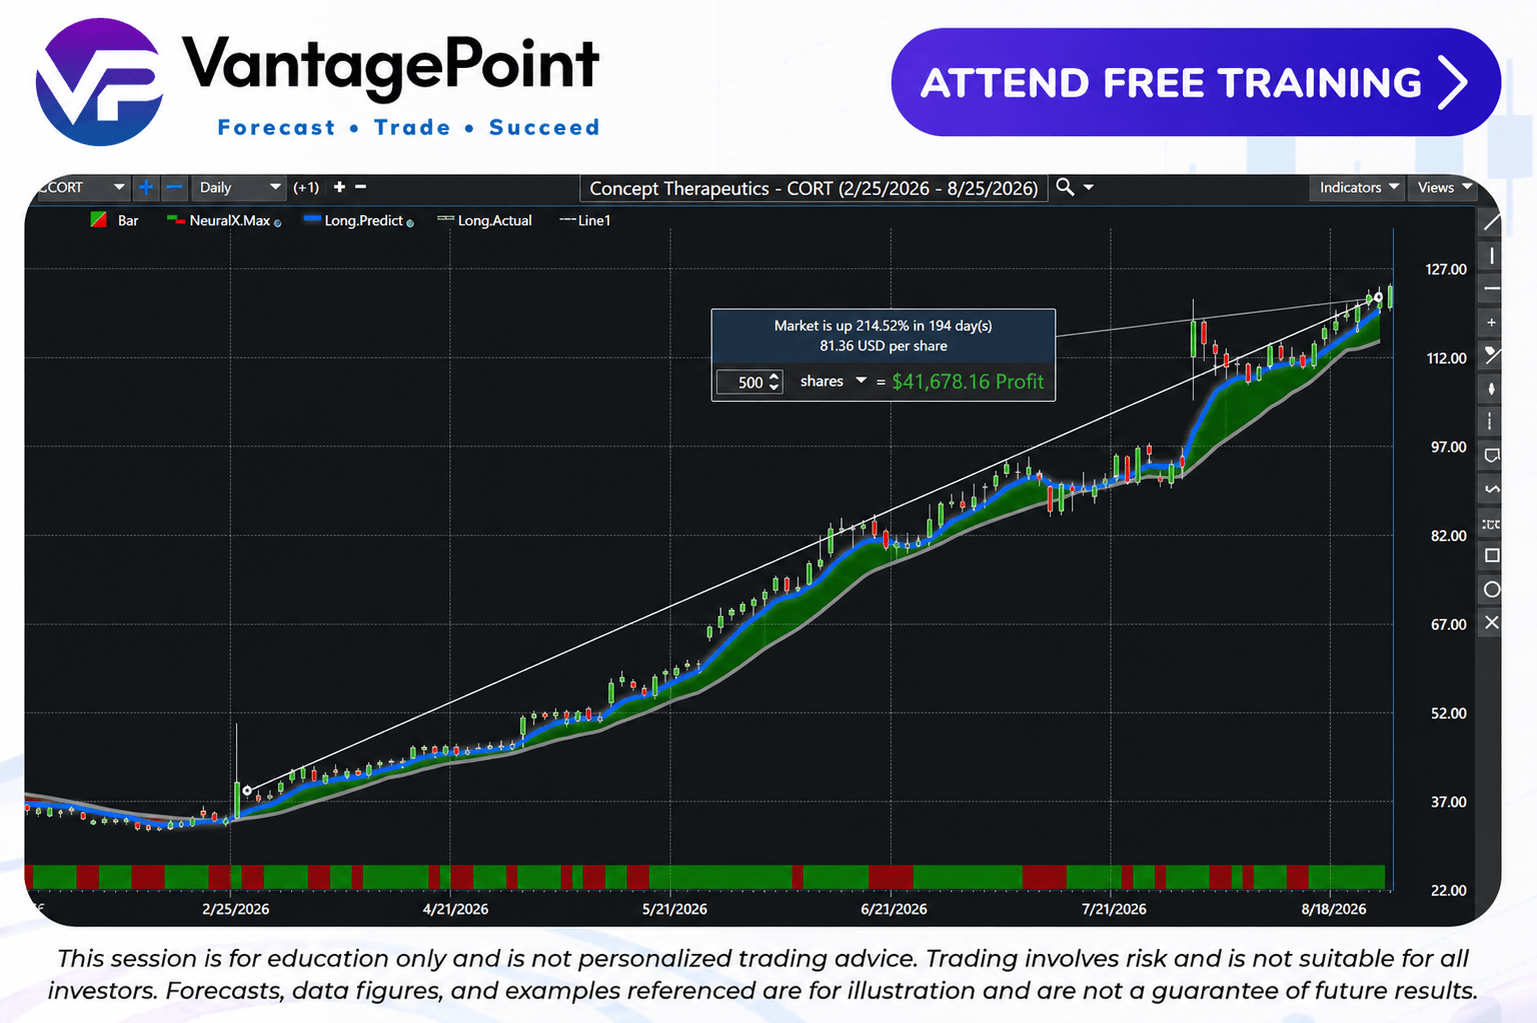Image resolution: width=1537 pixels, height=1023 pixels.
Task: Click the 500 shares input field
Action: (x=750, y=382)
